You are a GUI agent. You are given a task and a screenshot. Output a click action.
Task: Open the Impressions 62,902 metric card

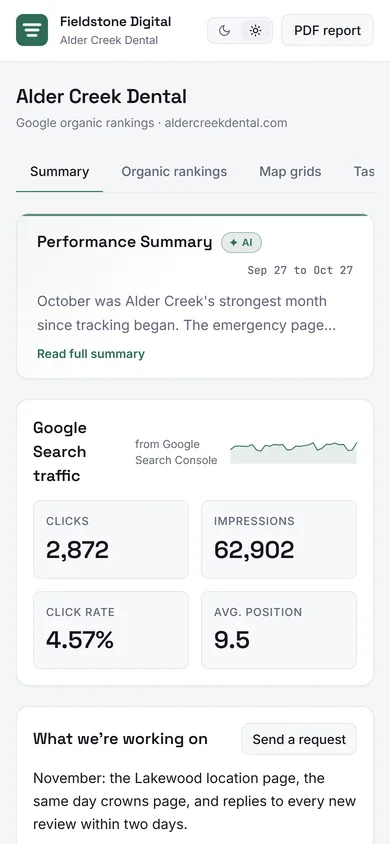(279, 539)
